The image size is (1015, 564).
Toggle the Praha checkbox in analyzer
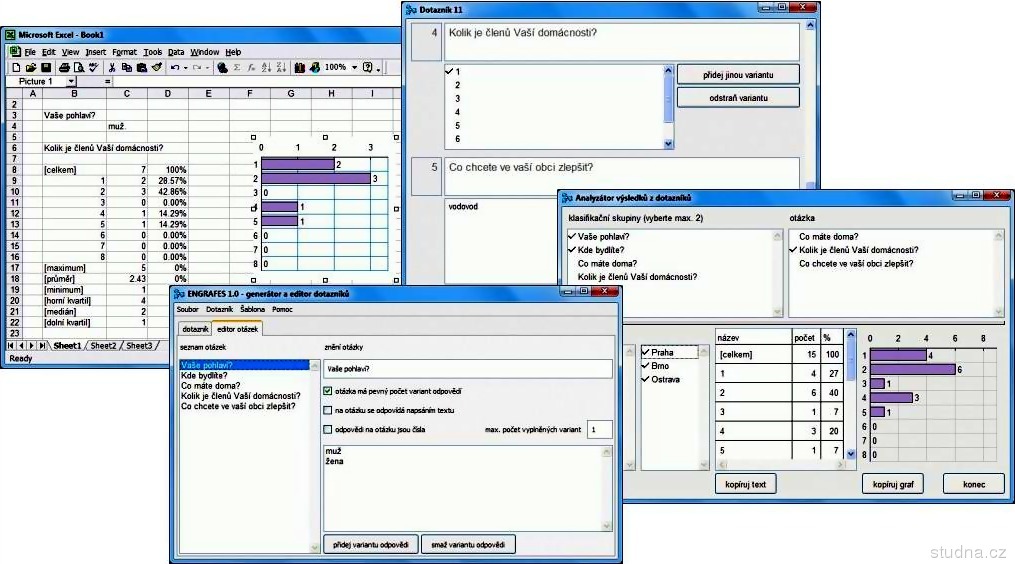coord(645,352)
